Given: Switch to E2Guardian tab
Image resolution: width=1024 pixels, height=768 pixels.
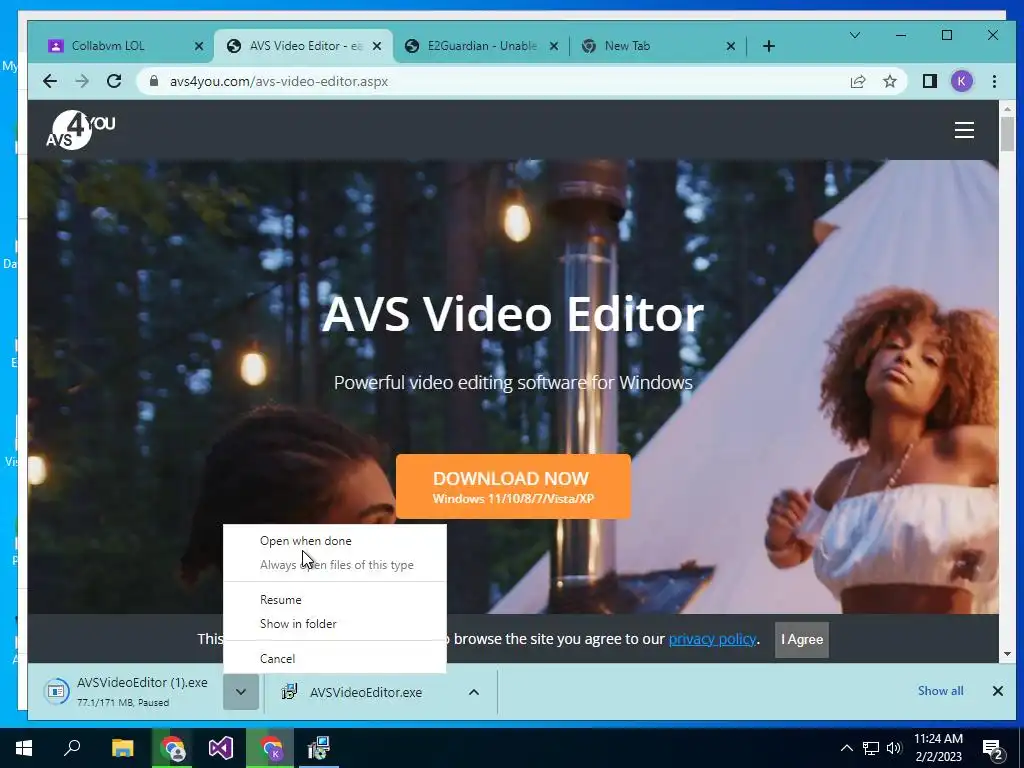Looking at the screenshot, I should (482, 46).
